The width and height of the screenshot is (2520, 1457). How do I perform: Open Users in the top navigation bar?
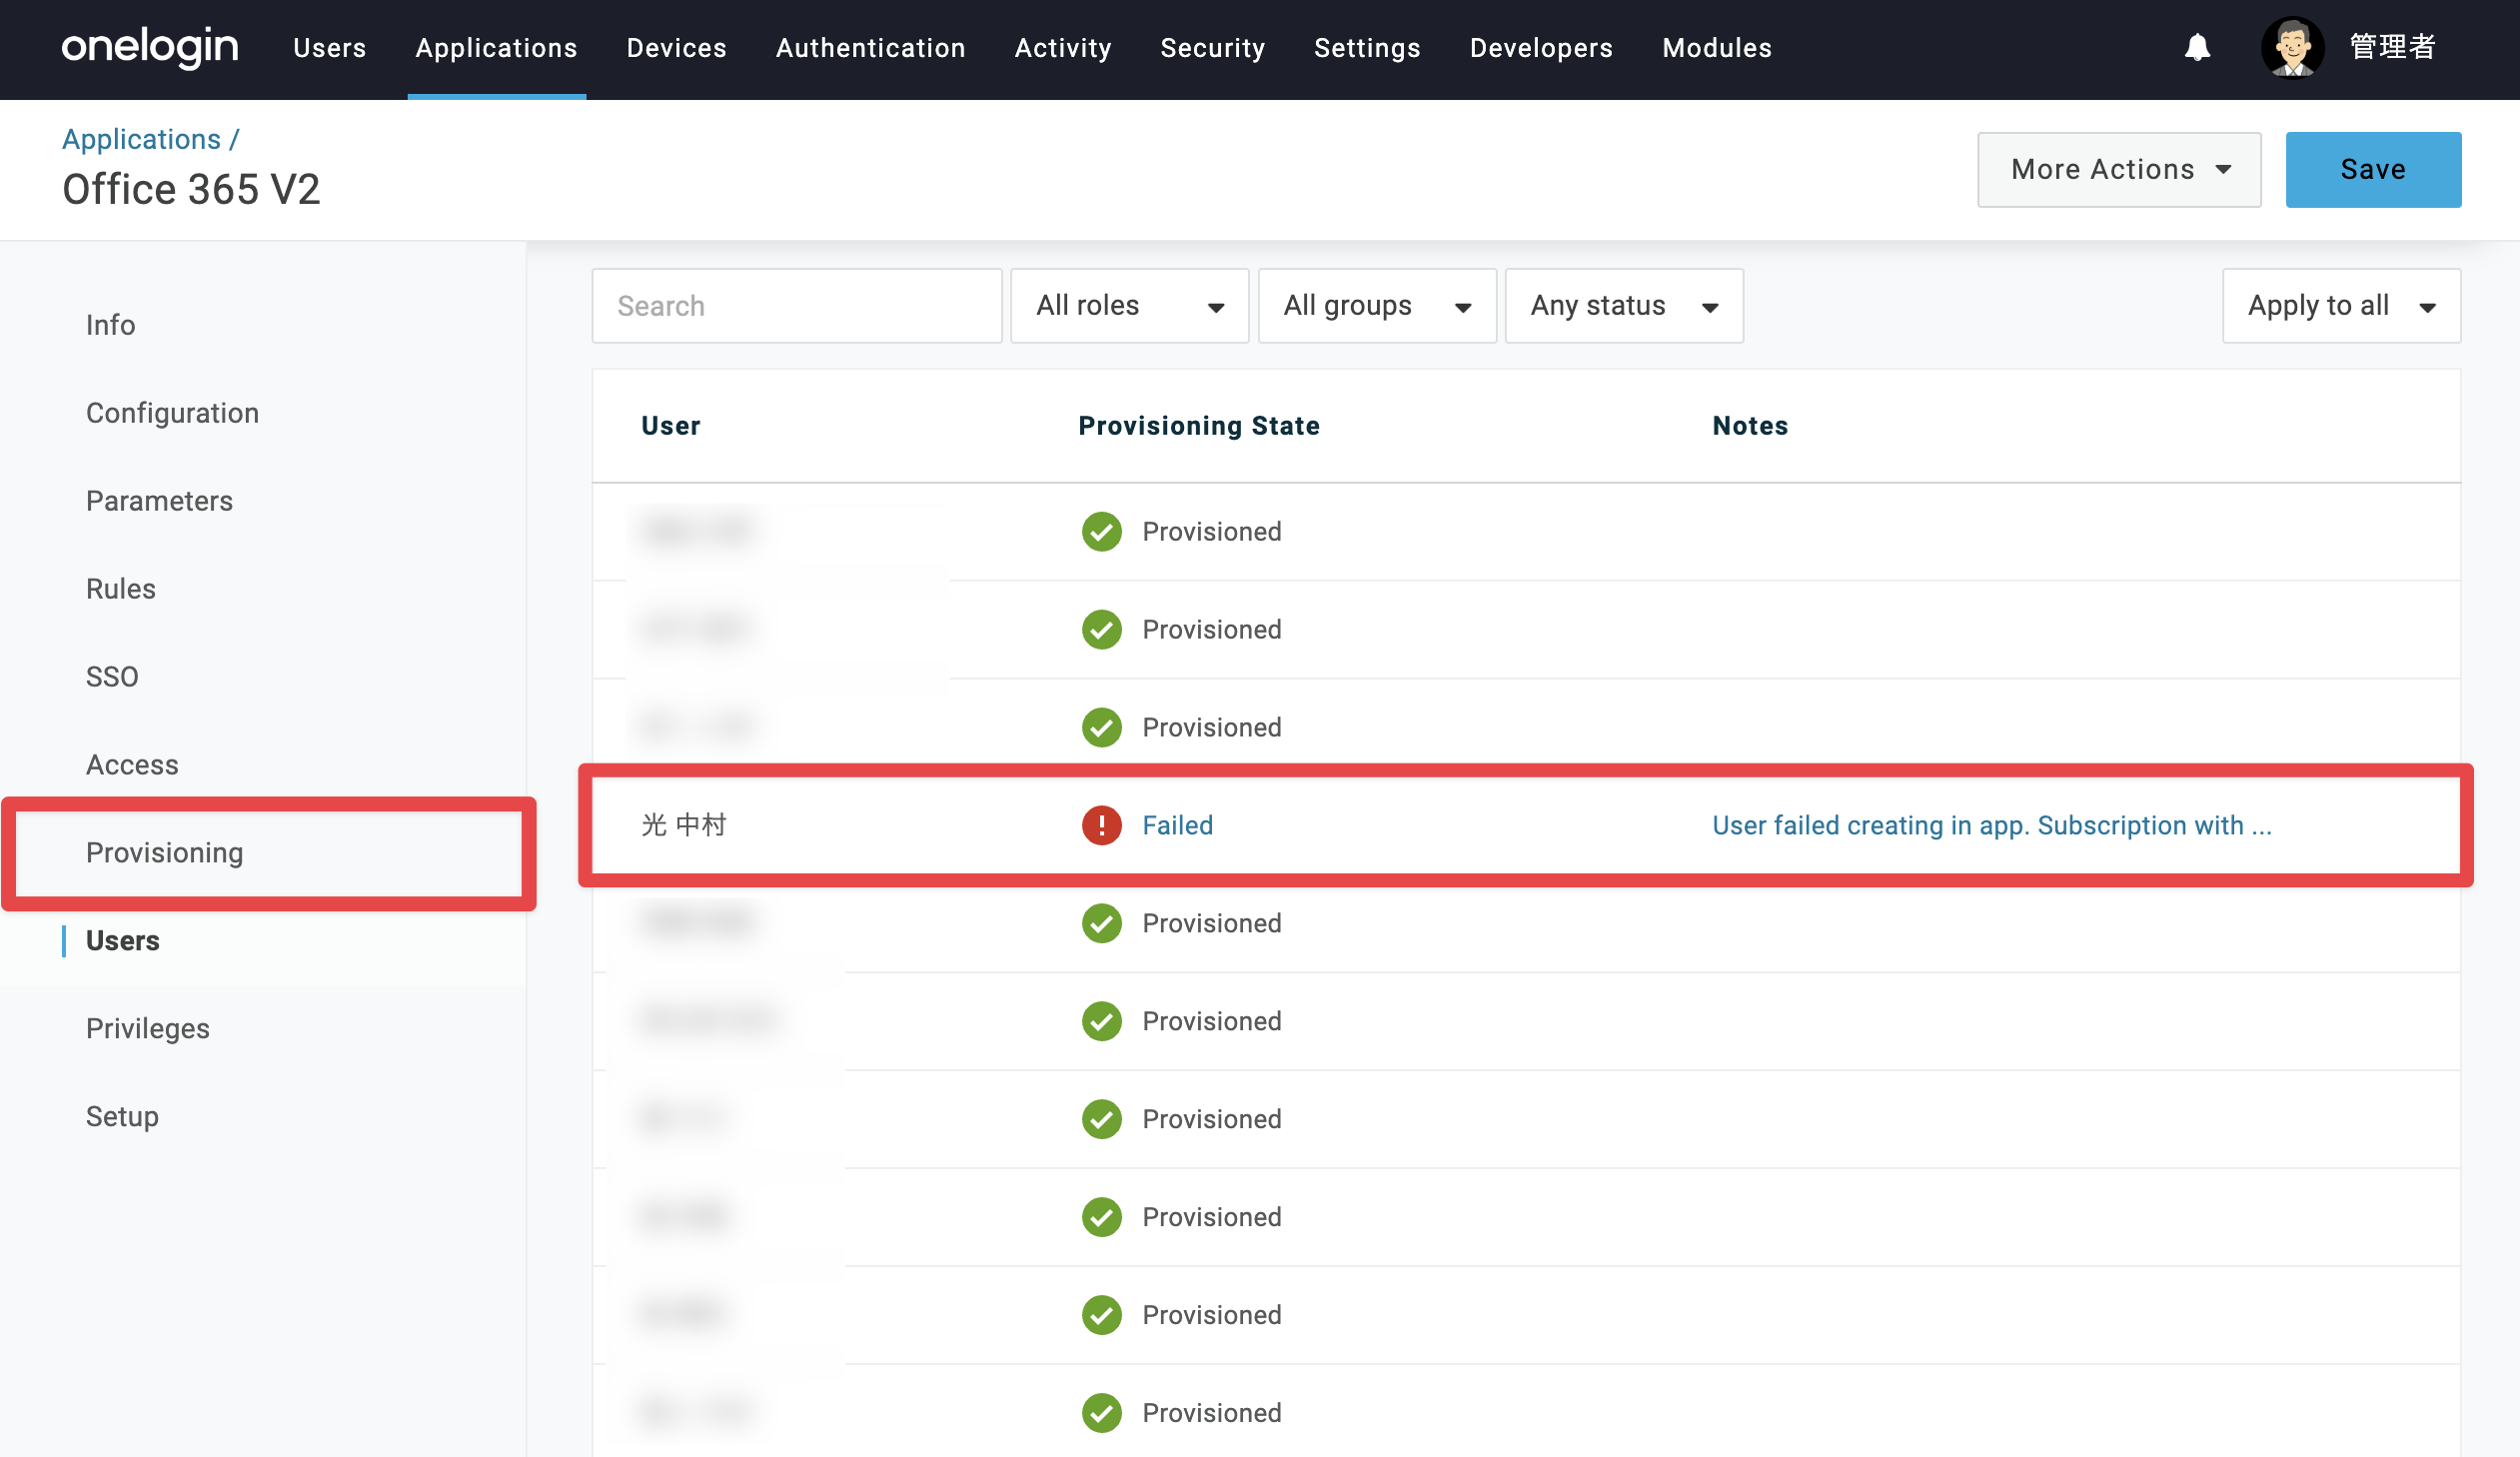click(329, 48)
